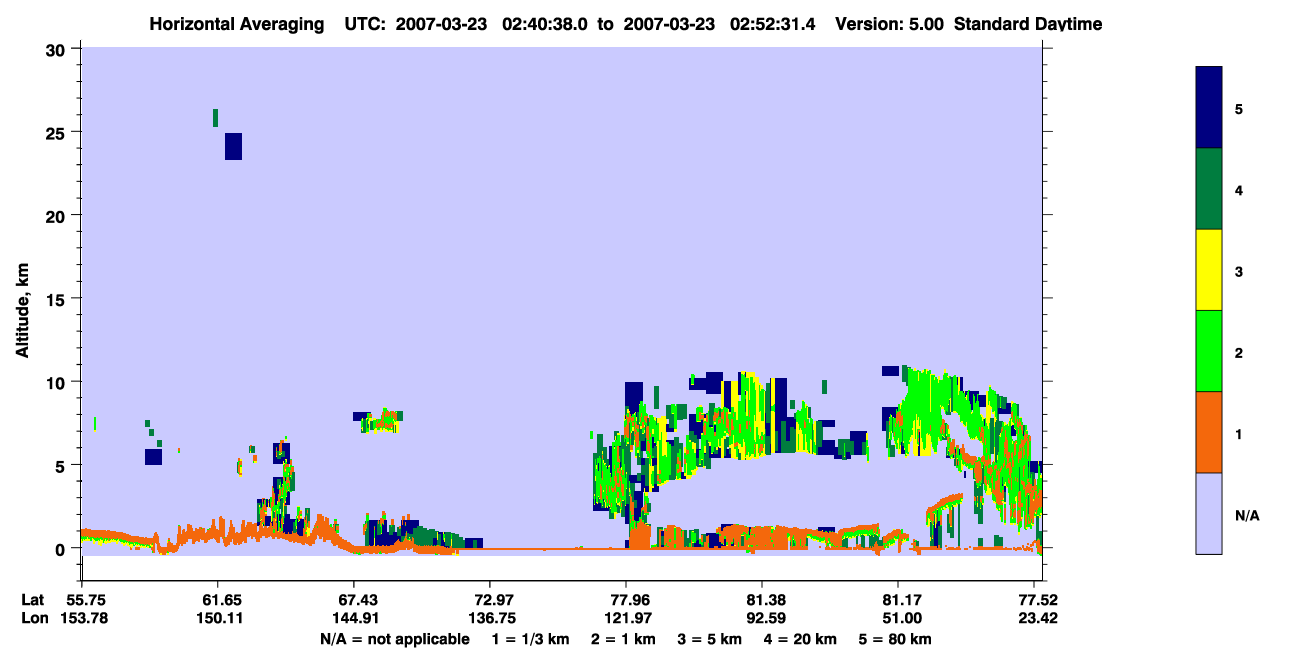Click the 'Standard Daytime' label
Viewport: 1300px width, 667px height.
1028,24
